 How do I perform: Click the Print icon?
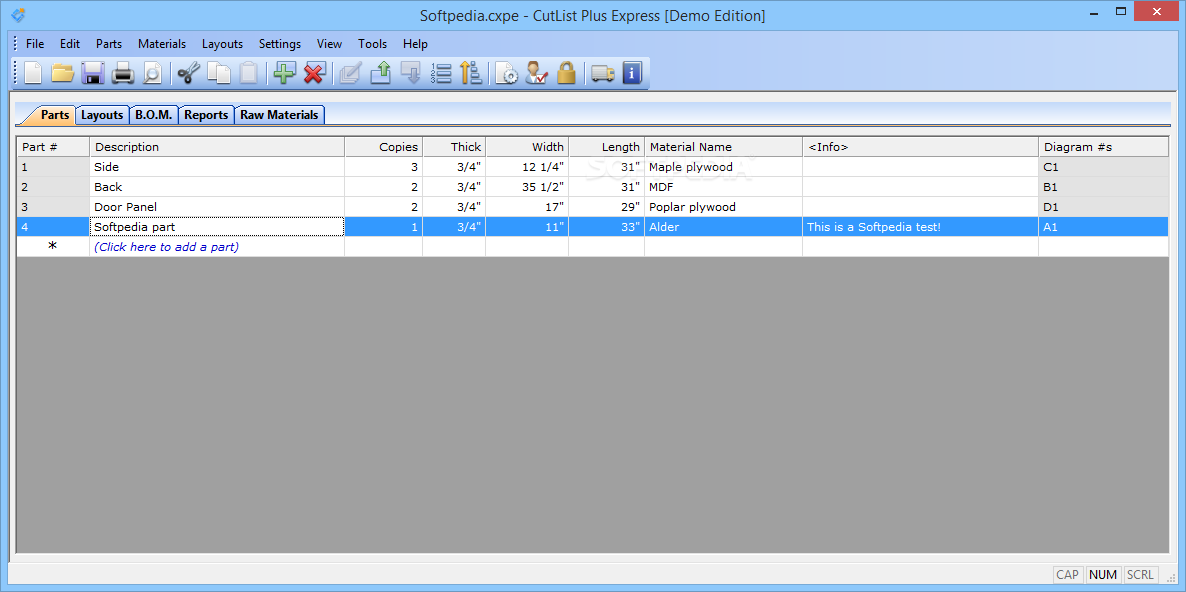pyautogui.click(x=123, y=73)
